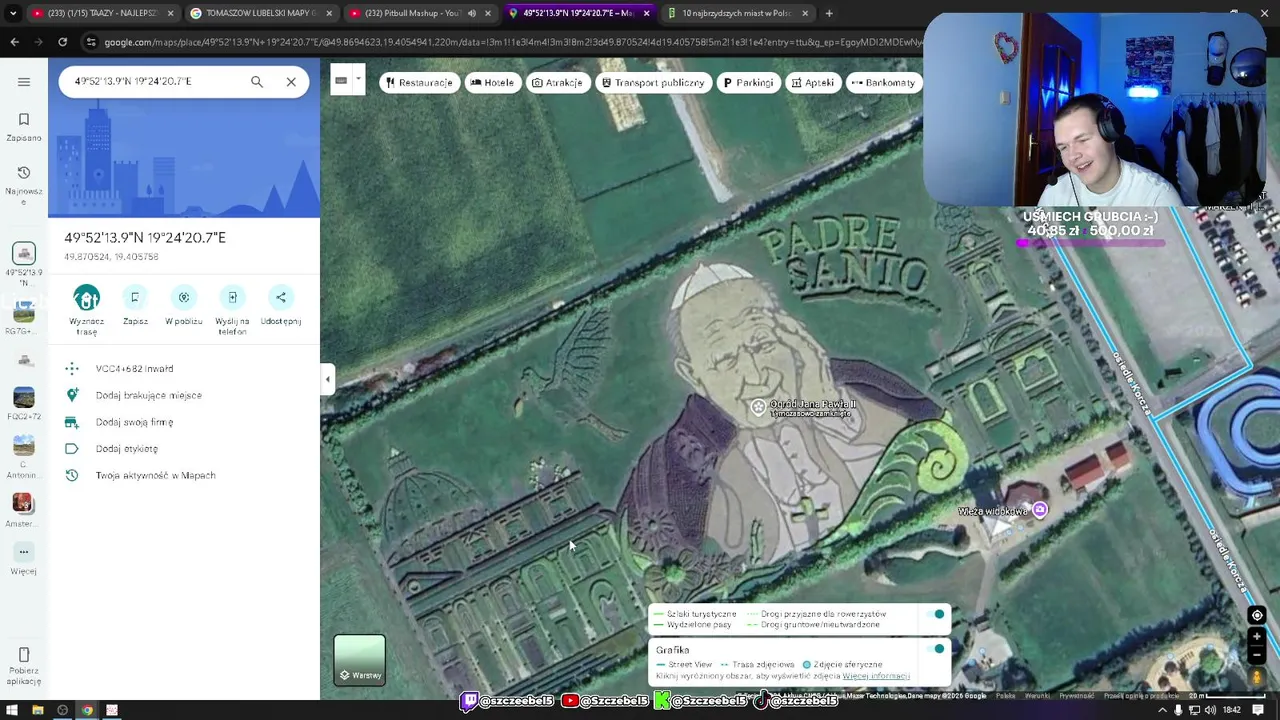The width and height of the screenshot is (1280, 720).
Task: Open Twoja aktywność w Mapach
Action: [x=155, y=475]
